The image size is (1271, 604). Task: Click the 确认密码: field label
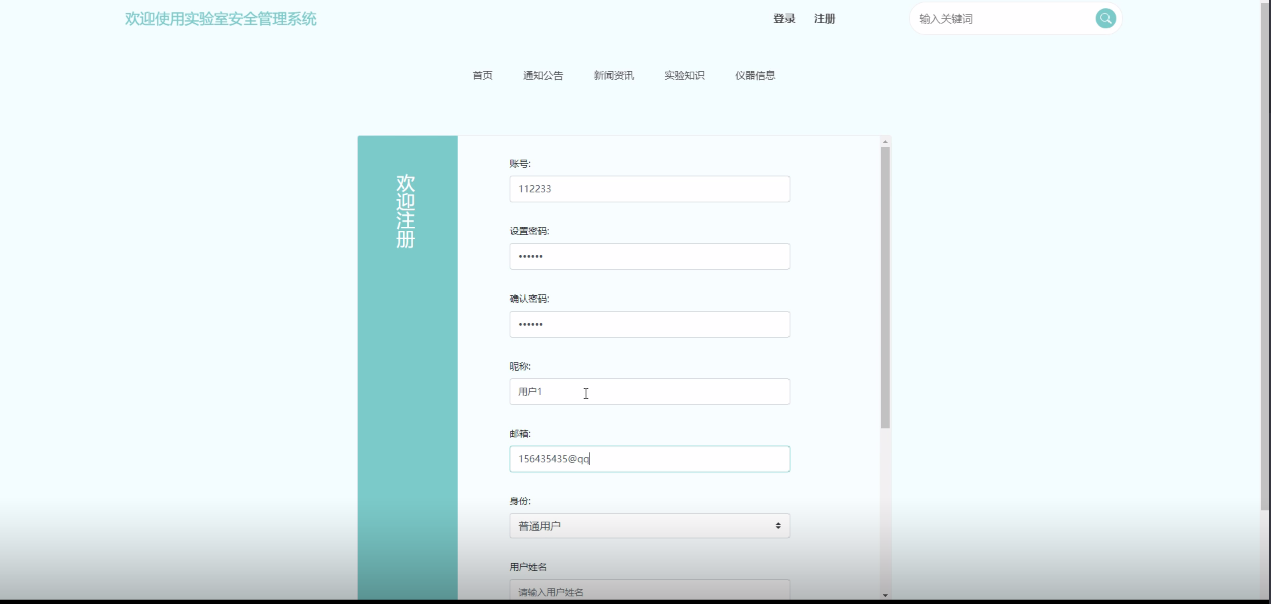point(529,298)
